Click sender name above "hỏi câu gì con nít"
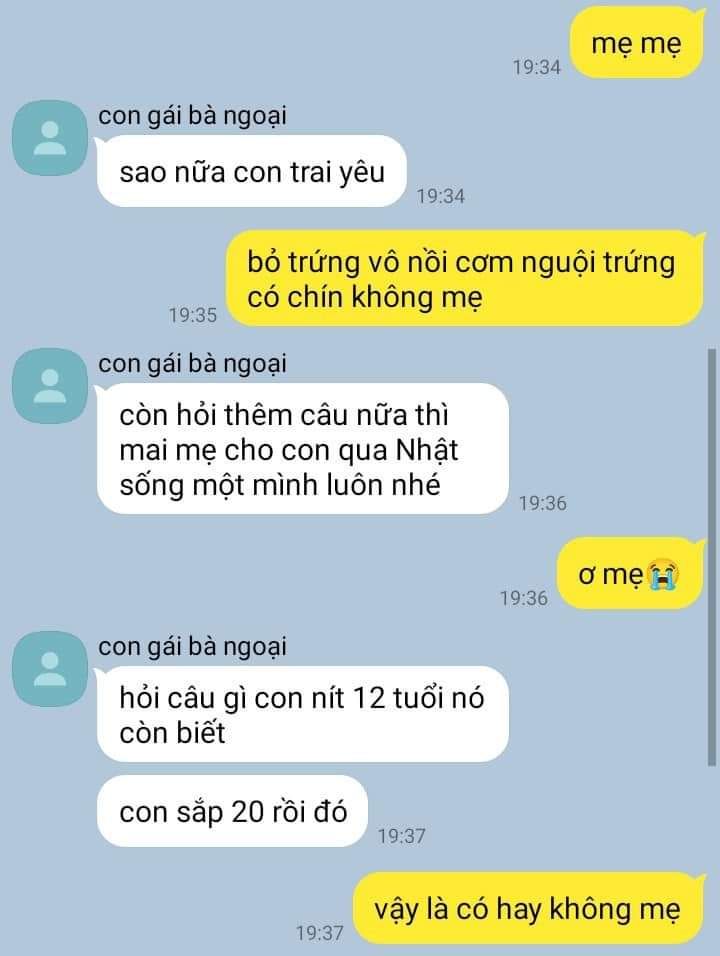 click(x=192, y=646)
